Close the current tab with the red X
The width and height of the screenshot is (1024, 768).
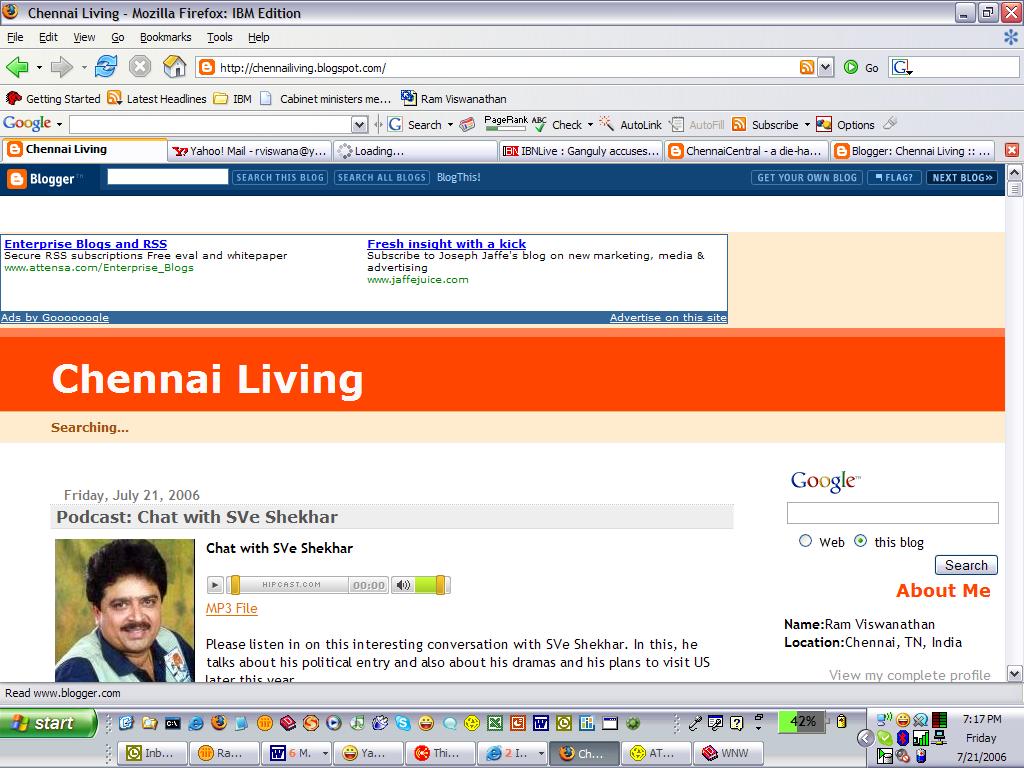(x=1012, y=150)
